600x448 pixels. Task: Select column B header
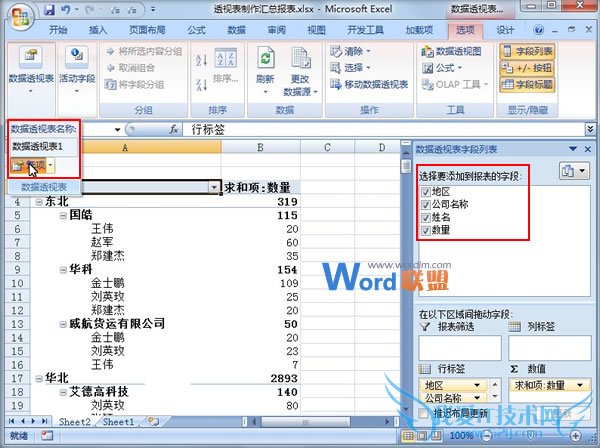point(261,147)
